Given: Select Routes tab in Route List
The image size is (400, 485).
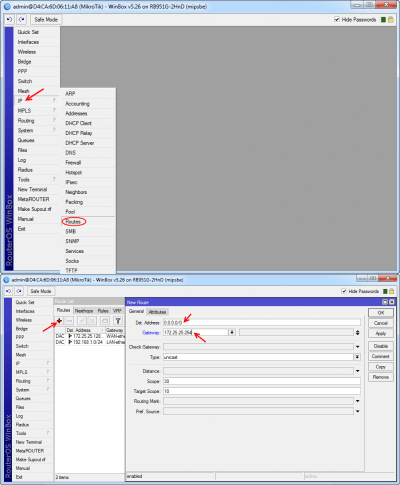Looking at the screenshot, I should (x=63, y=310).
